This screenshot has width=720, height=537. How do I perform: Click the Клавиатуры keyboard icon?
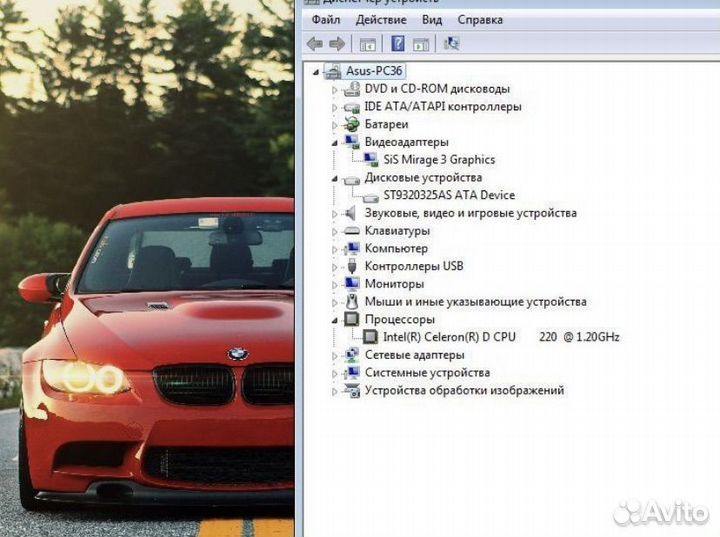352,231
